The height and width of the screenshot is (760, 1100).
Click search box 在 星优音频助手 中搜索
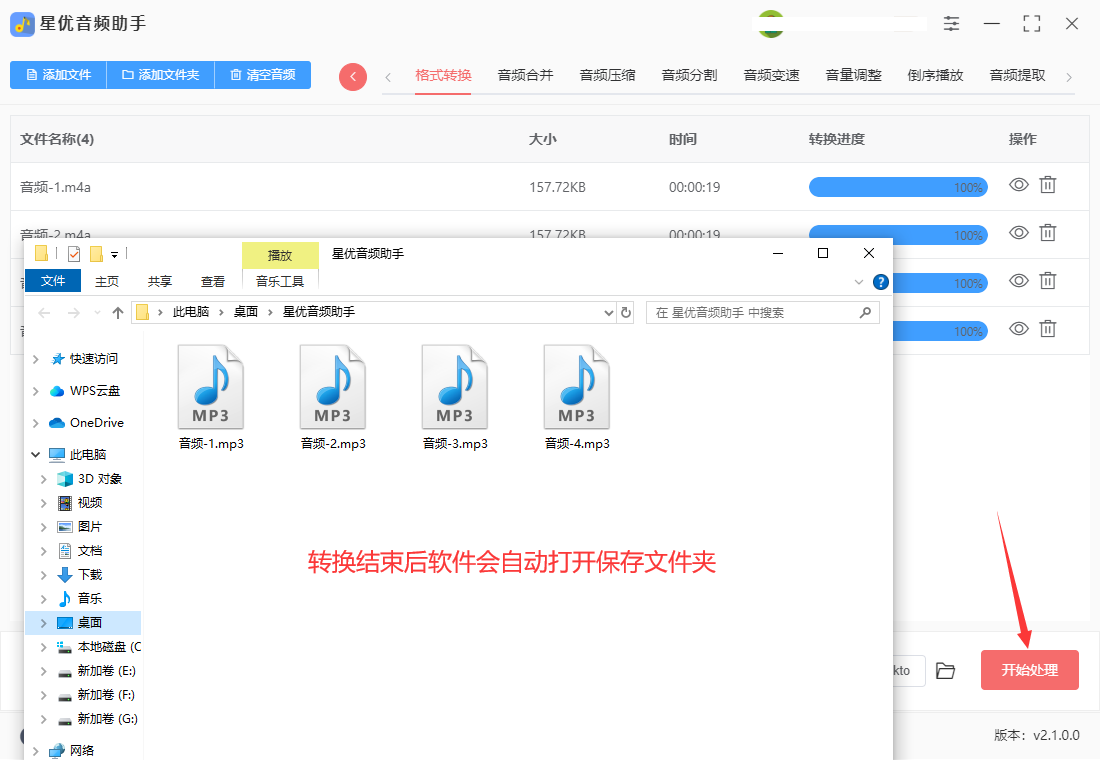(763, 313)
